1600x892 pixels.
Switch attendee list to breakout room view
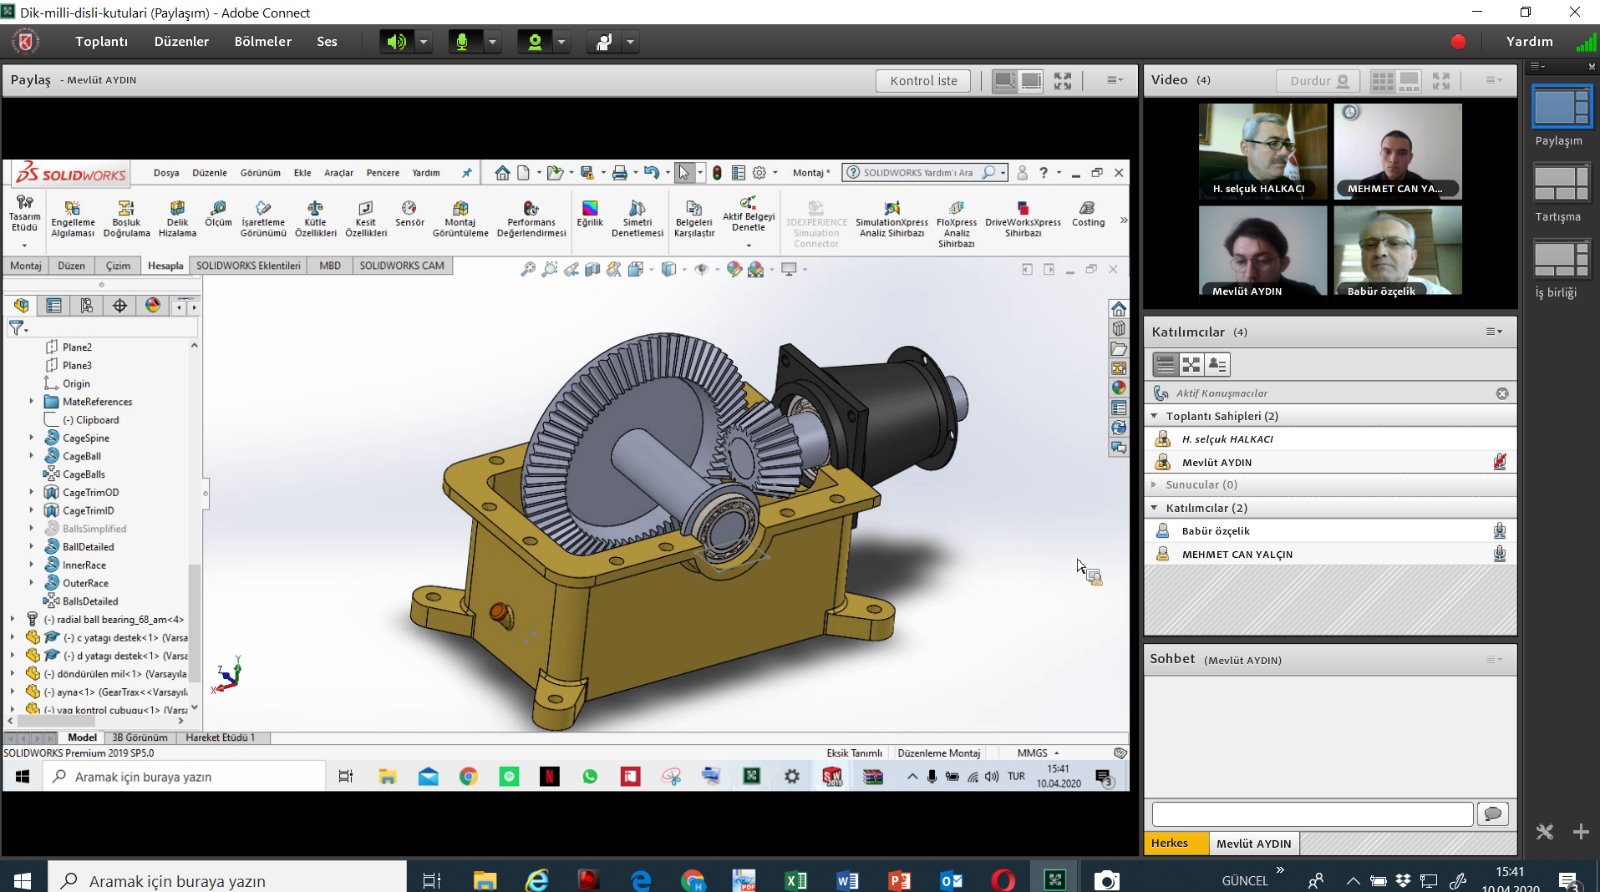[x=1190, y=365]
